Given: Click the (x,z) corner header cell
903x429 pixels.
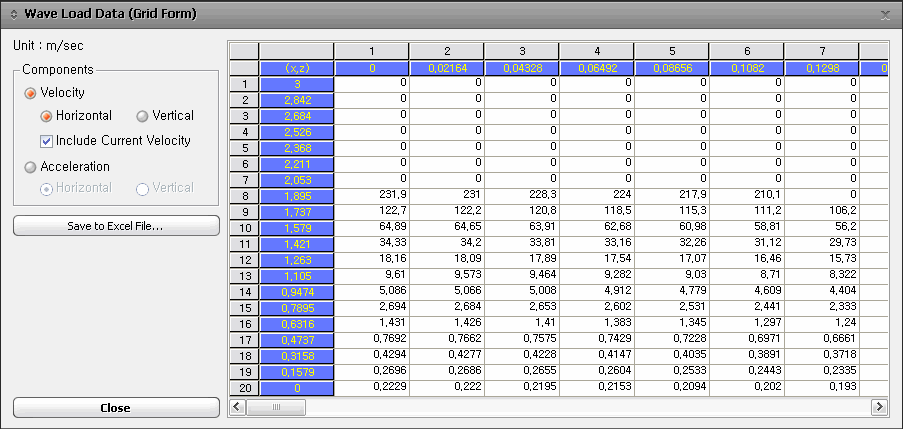Looking at the screenshot, I should coord(296,68).
